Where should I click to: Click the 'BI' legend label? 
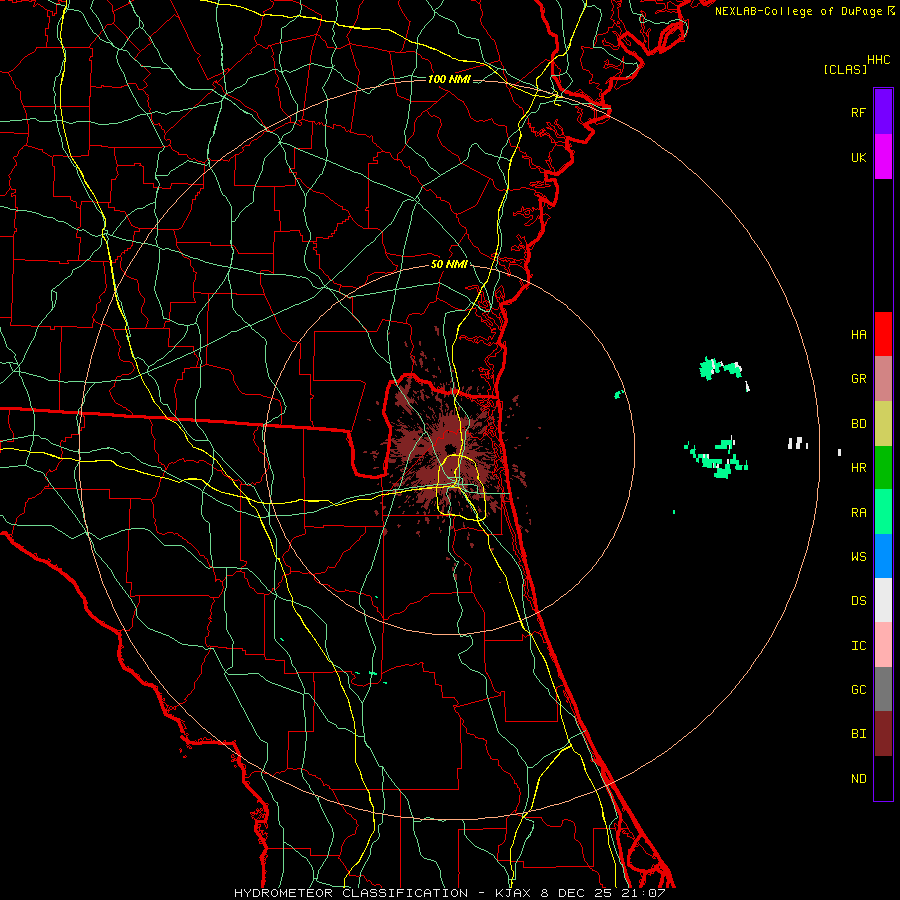coord(858,734)
